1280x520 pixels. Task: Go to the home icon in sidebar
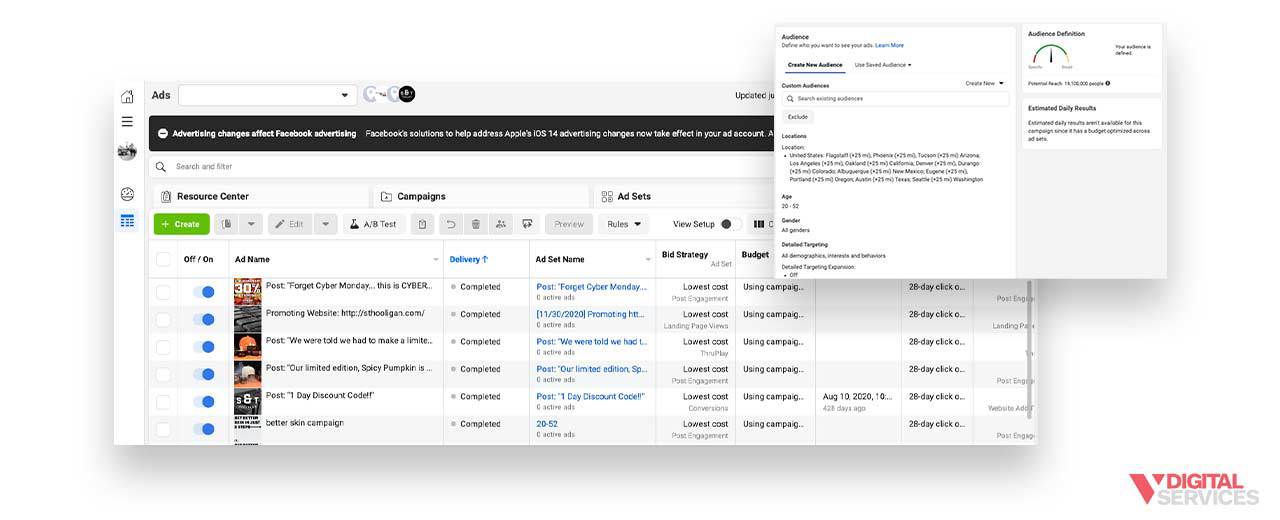coord(127,97)
